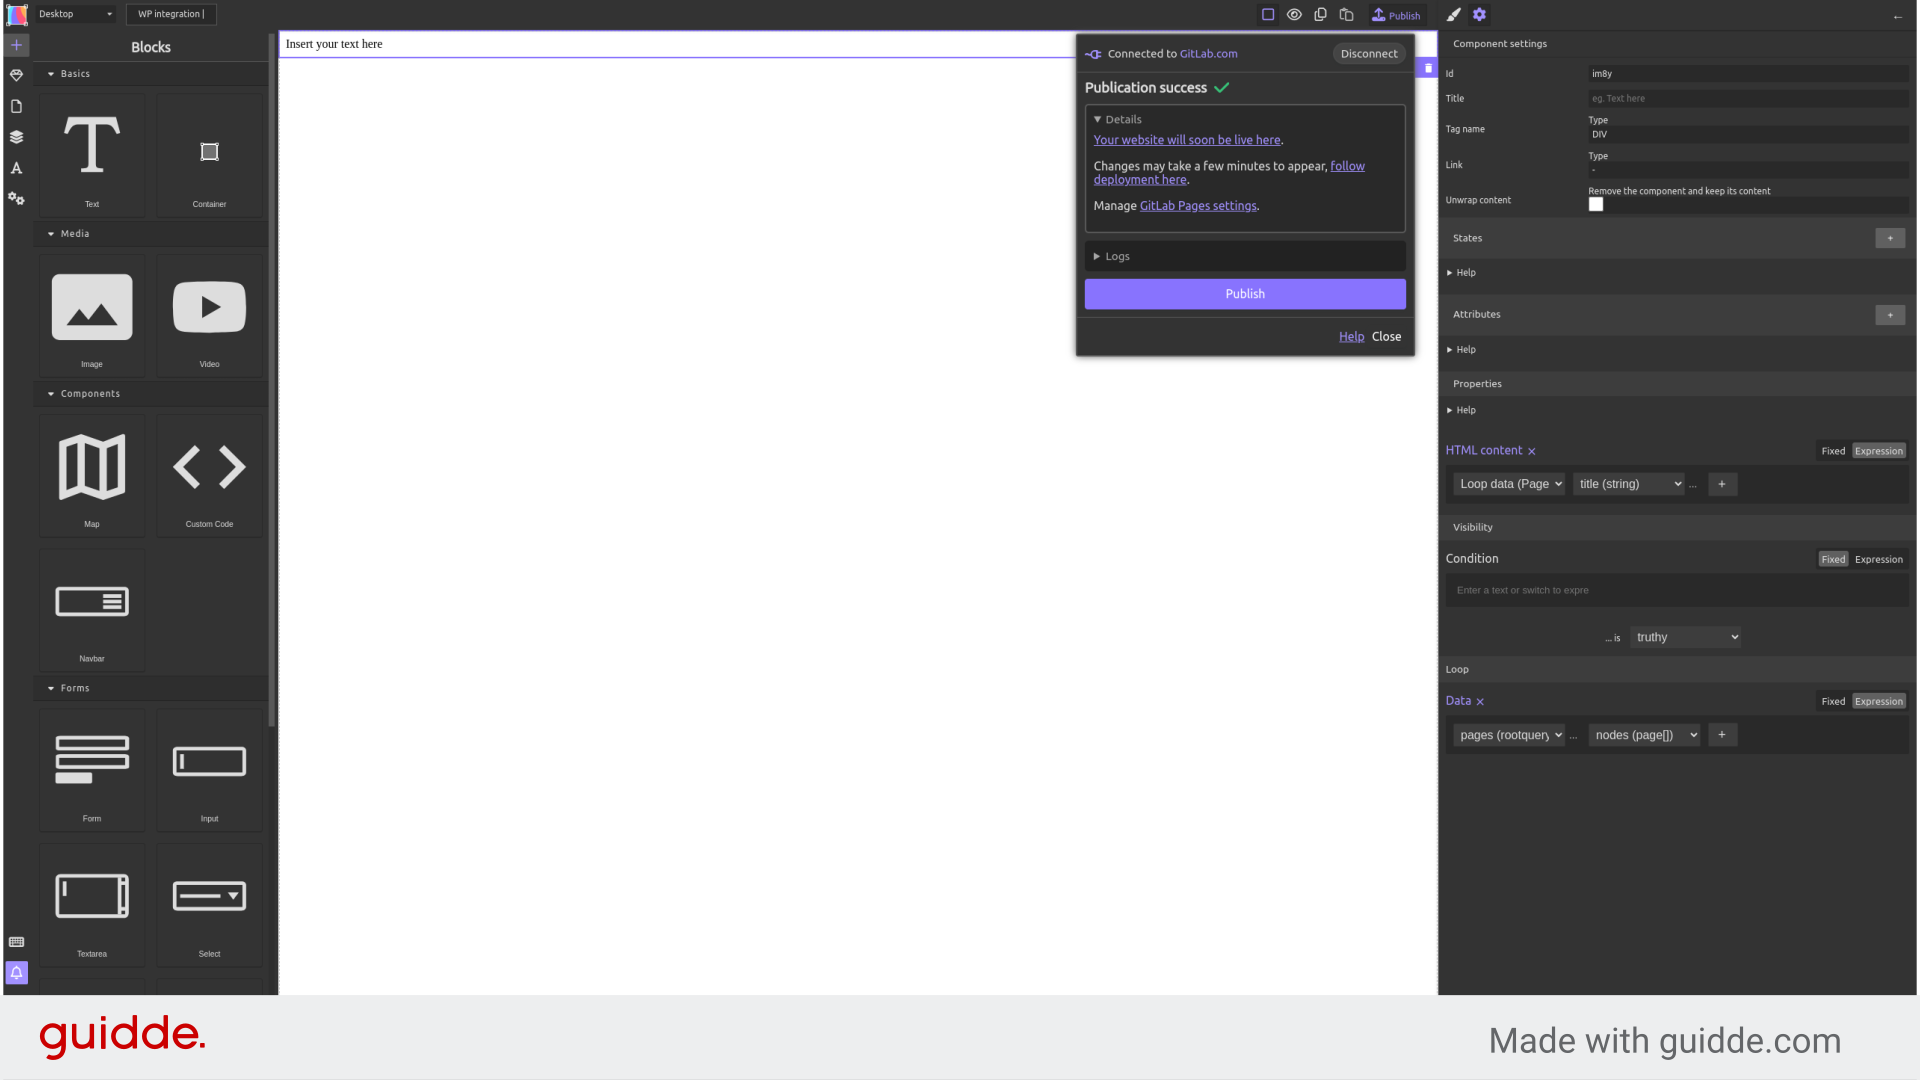Add the Image block
The height and width of the screenshot is (1080, 1920).
pyautogui.click(x=92, y=316)
